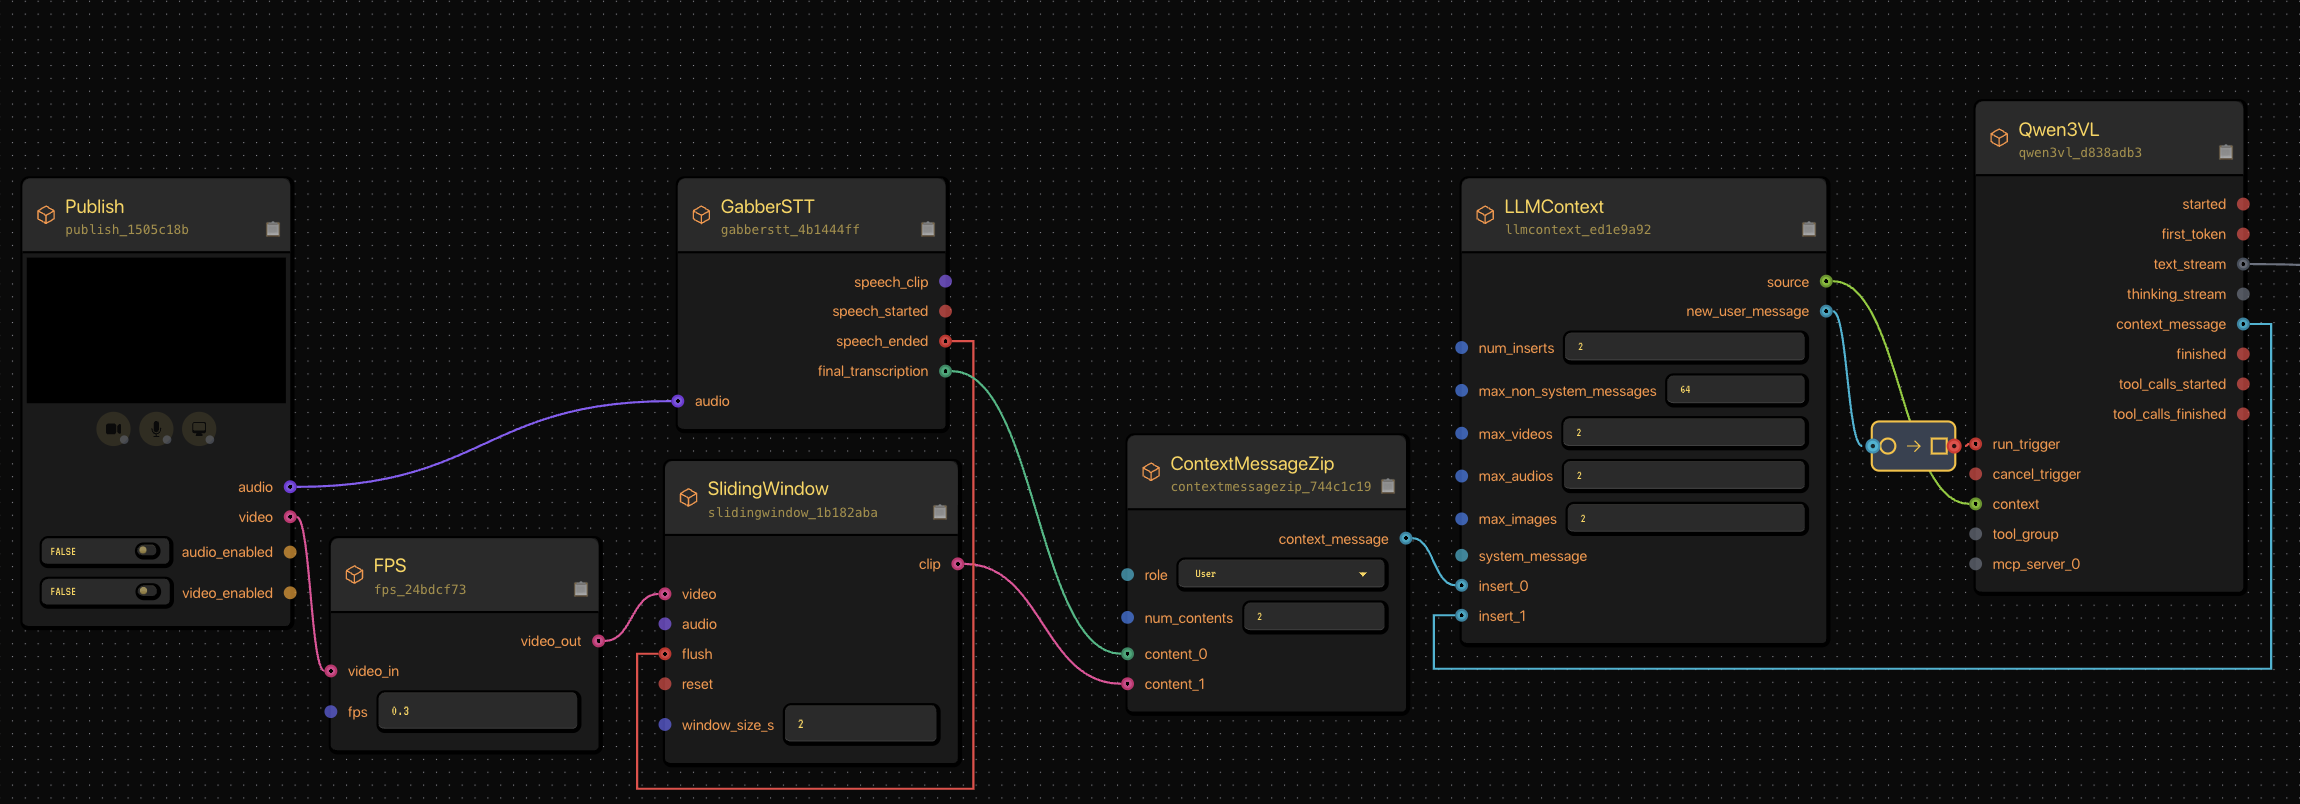Click the Qwen3VL node title

pos(2058,130)
